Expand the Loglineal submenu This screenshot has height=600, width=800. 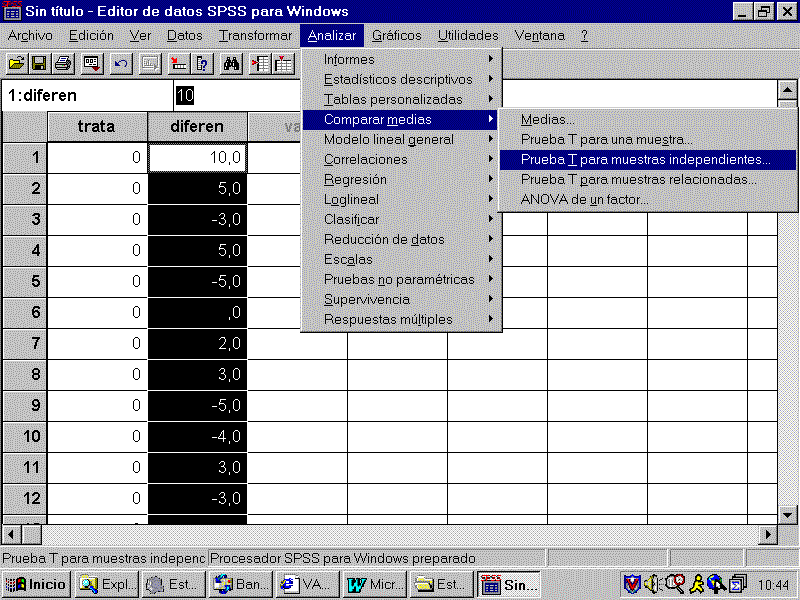[x=402, y=199]
